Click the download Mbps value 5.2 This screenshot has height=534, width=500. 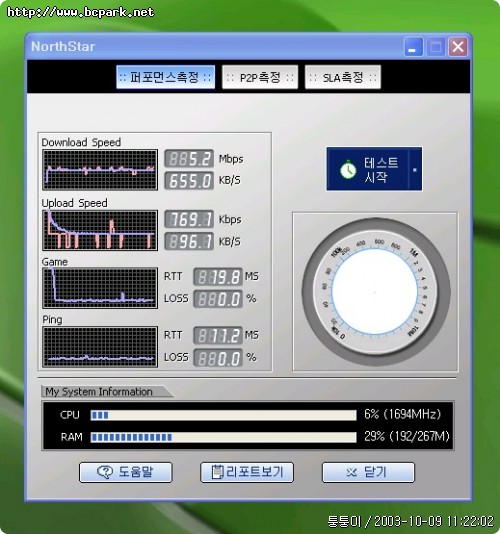pyautogui.click(x=189, y=159)
